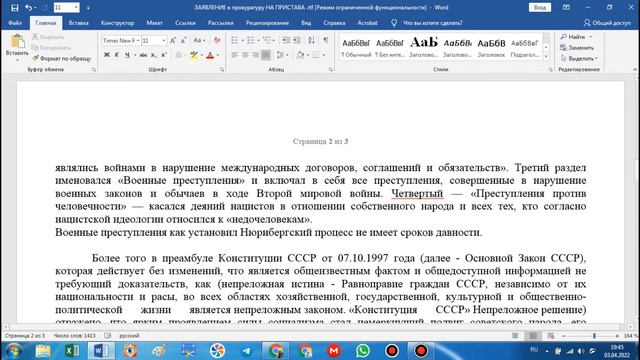
Task: Increase paragraph indent
Action: (297, 40)
